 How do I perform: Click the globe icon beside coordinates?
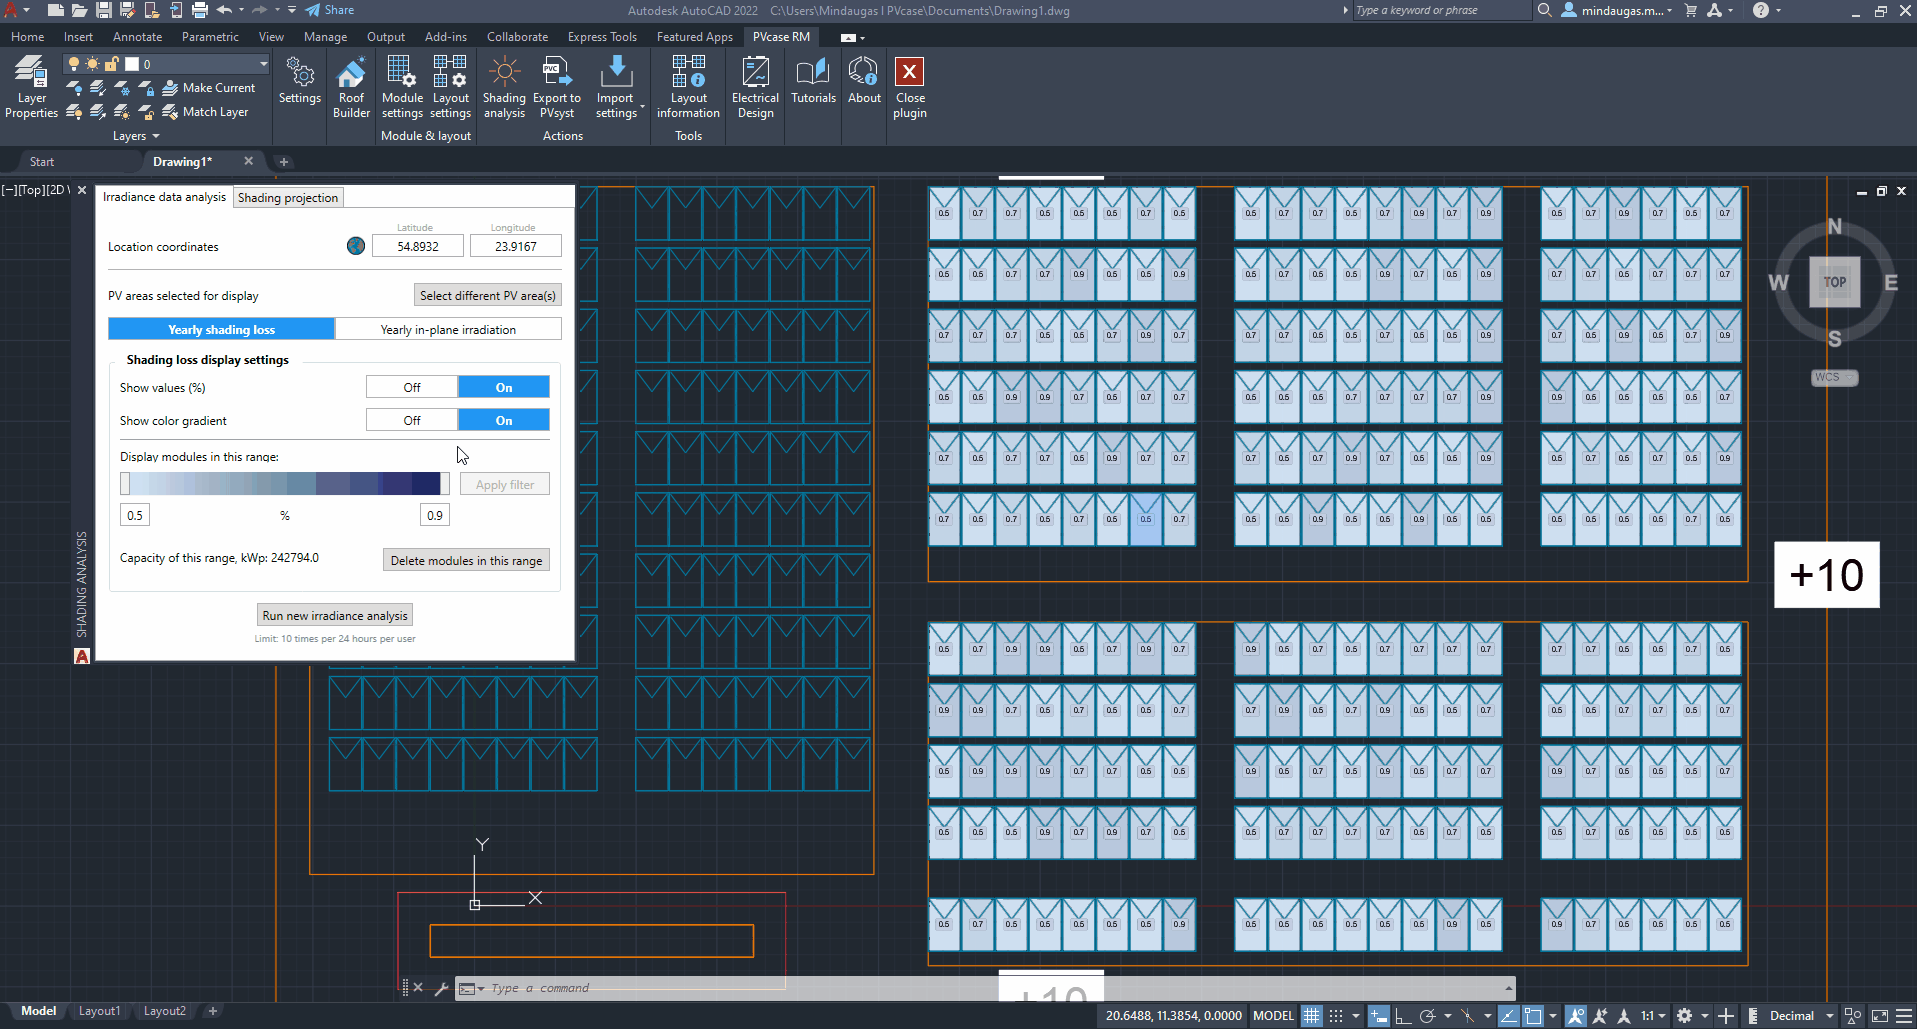(x=356, y=246)
